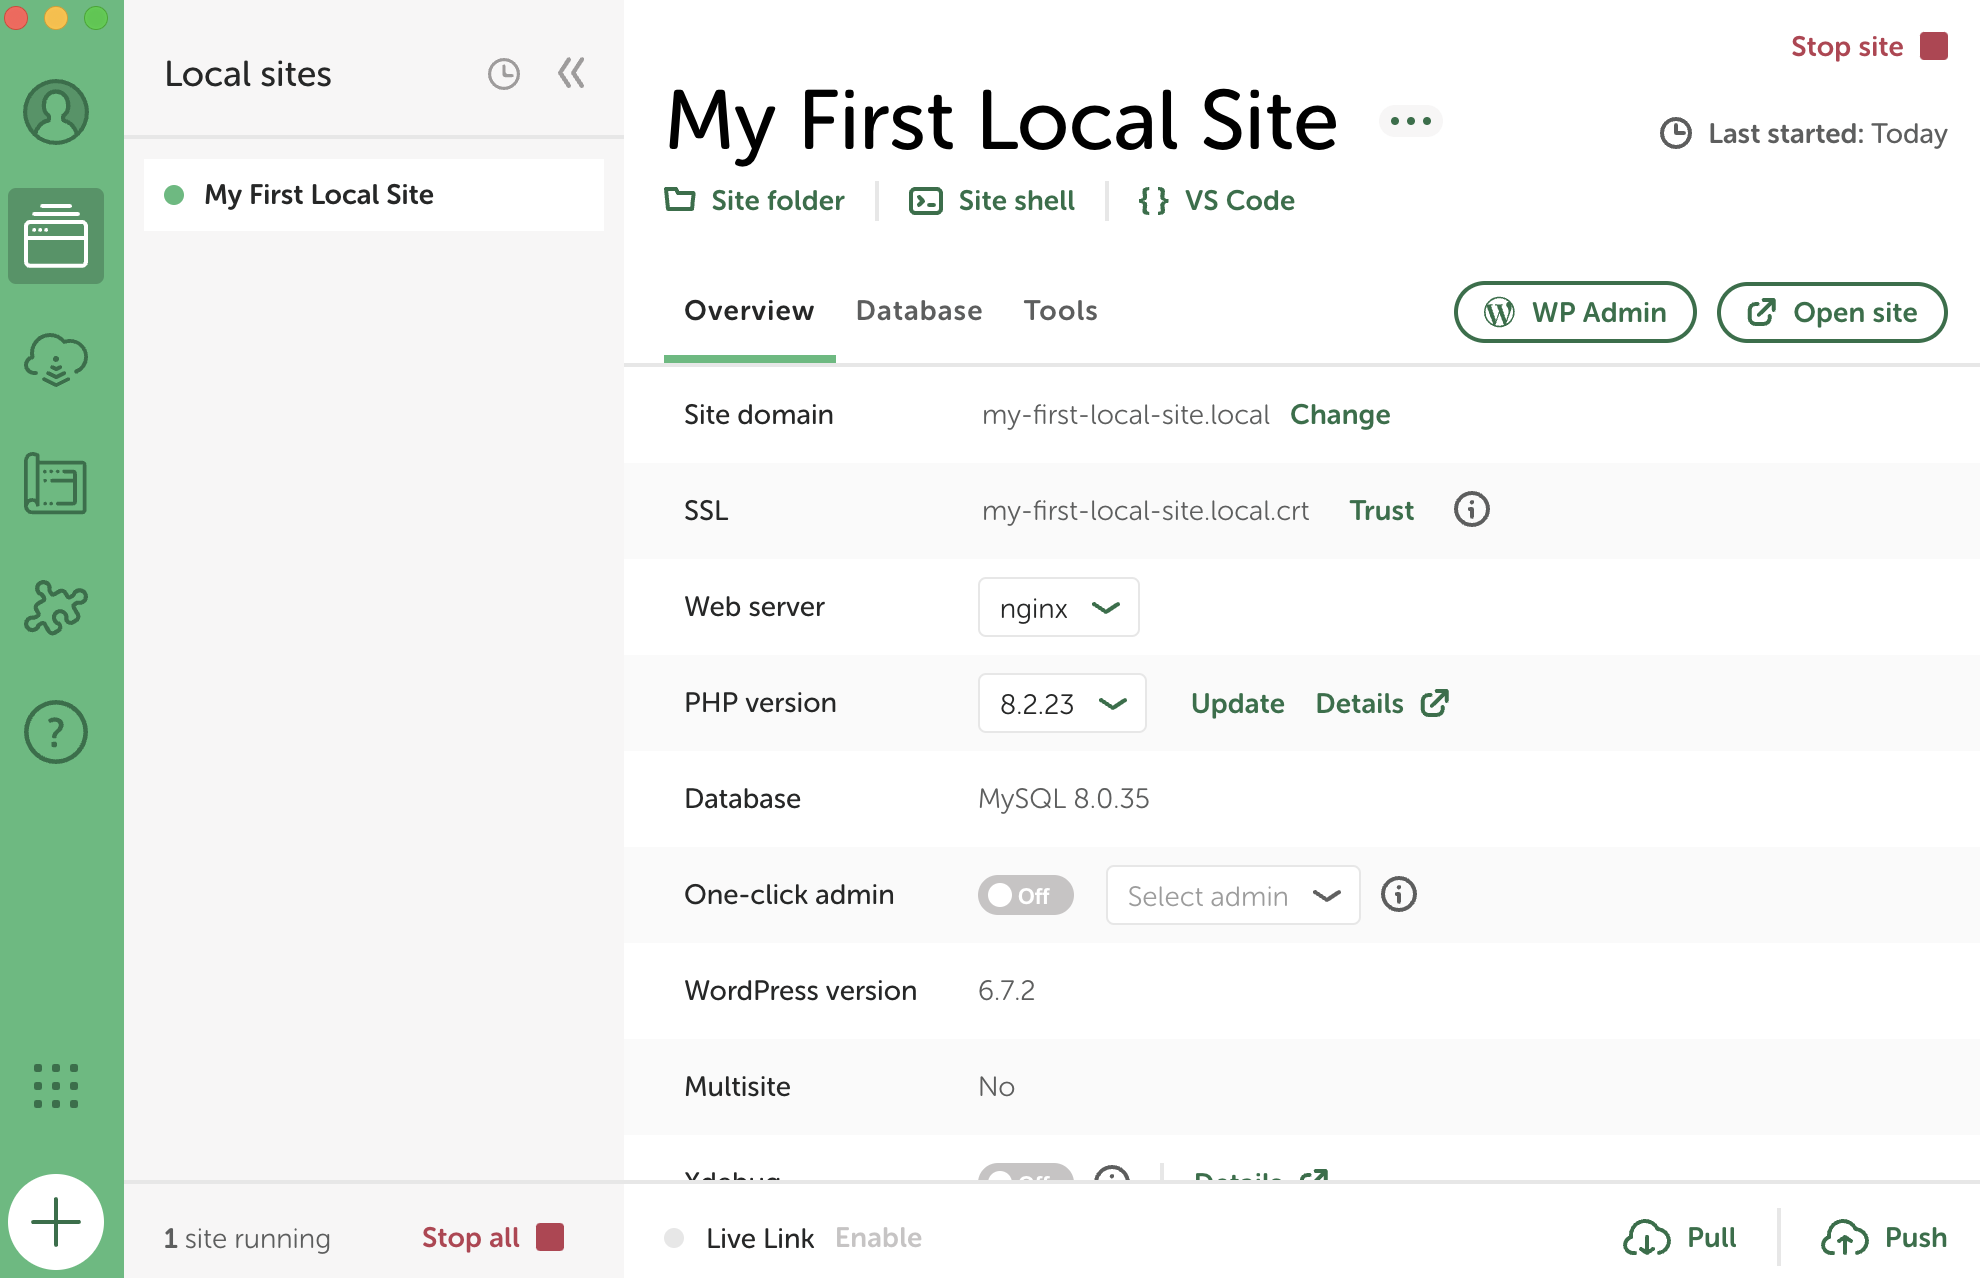Enable Live Link for the site
The width and height of the screenshot is (1980, 1278).
[878, 1237]
